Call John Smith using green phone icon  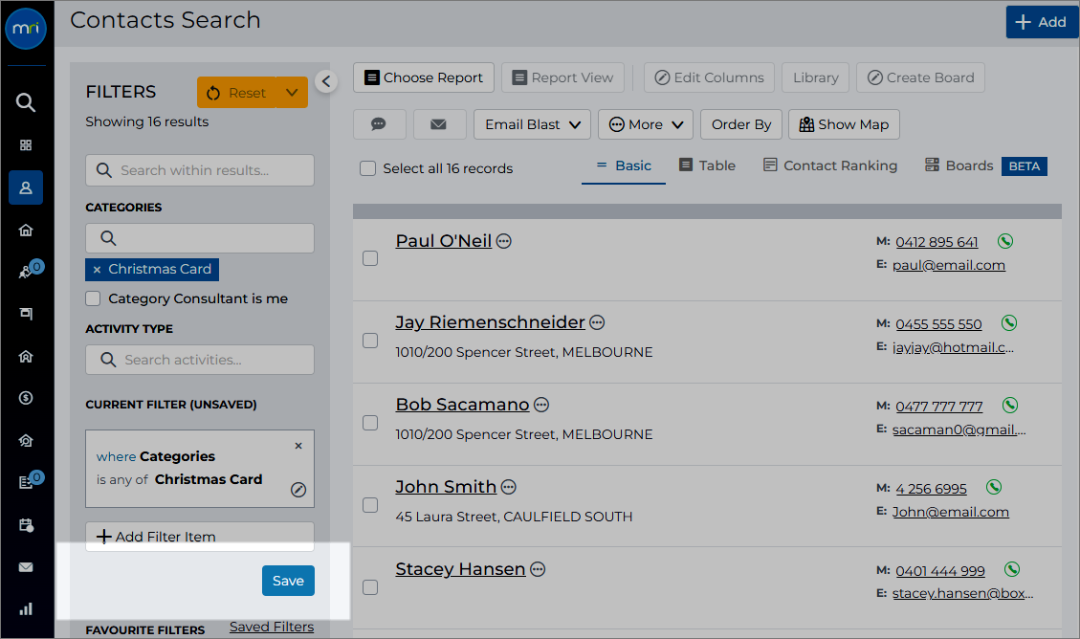coord(994,487)
